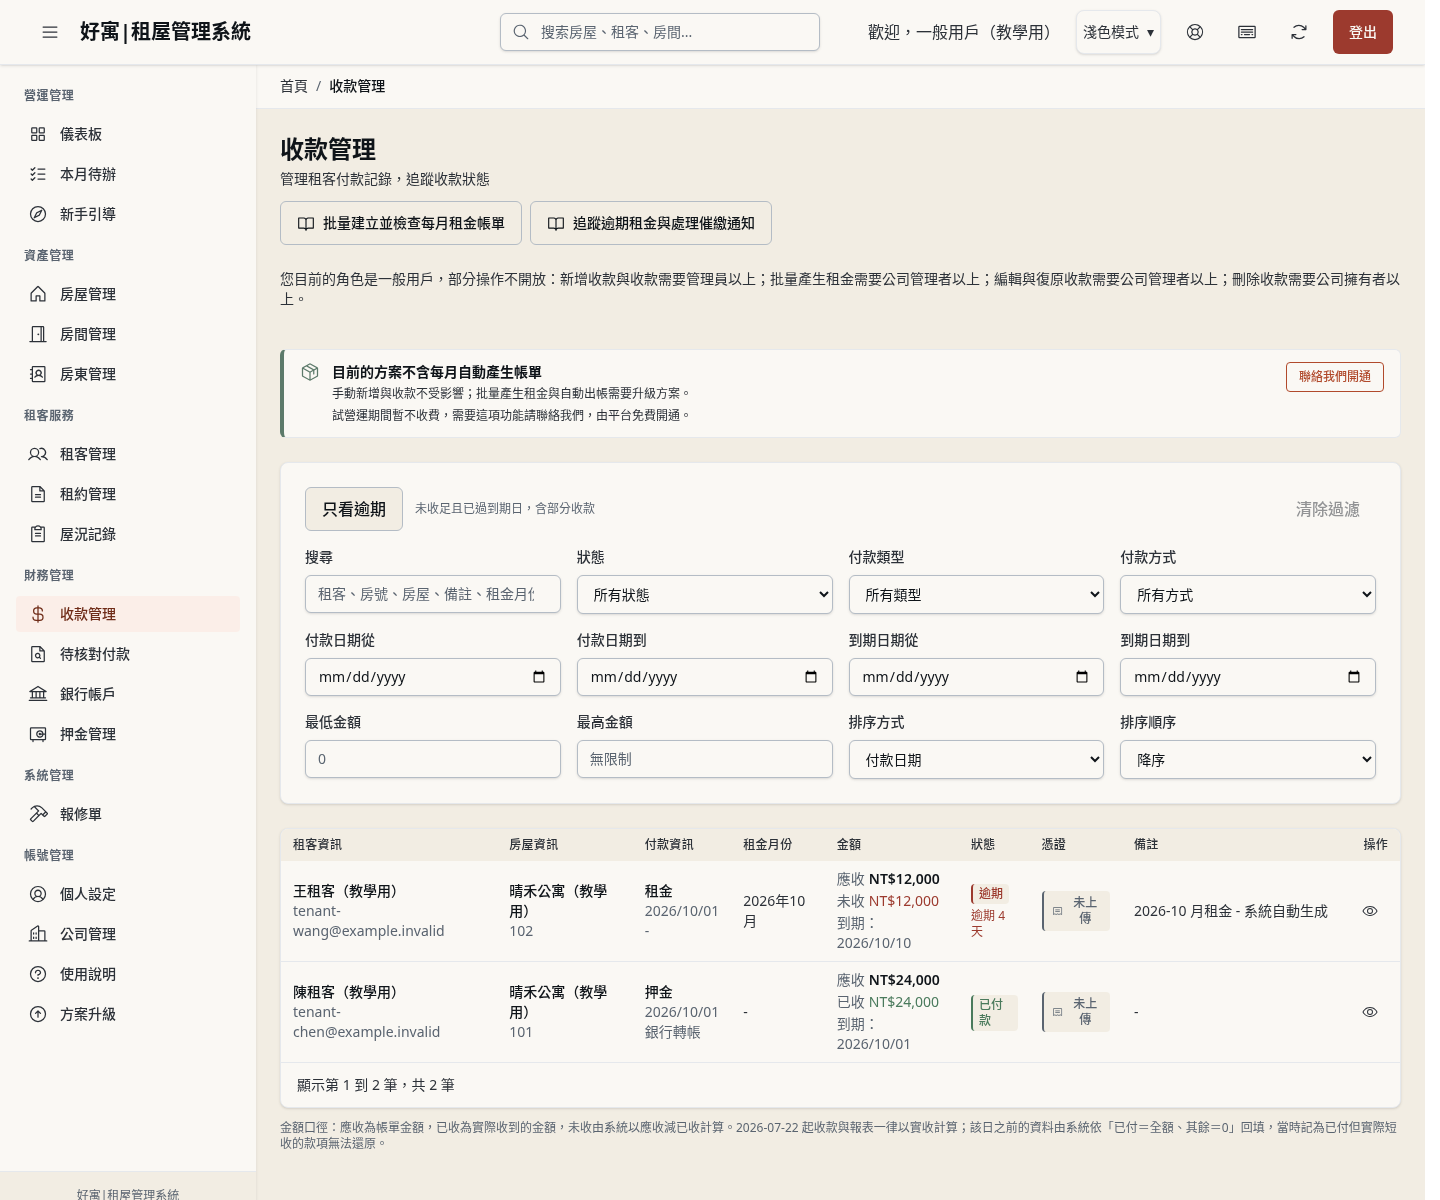Open the support lifebuoy icon
The width and height of the screenshot is (1440, 1200).
(x=1195, y=32)
